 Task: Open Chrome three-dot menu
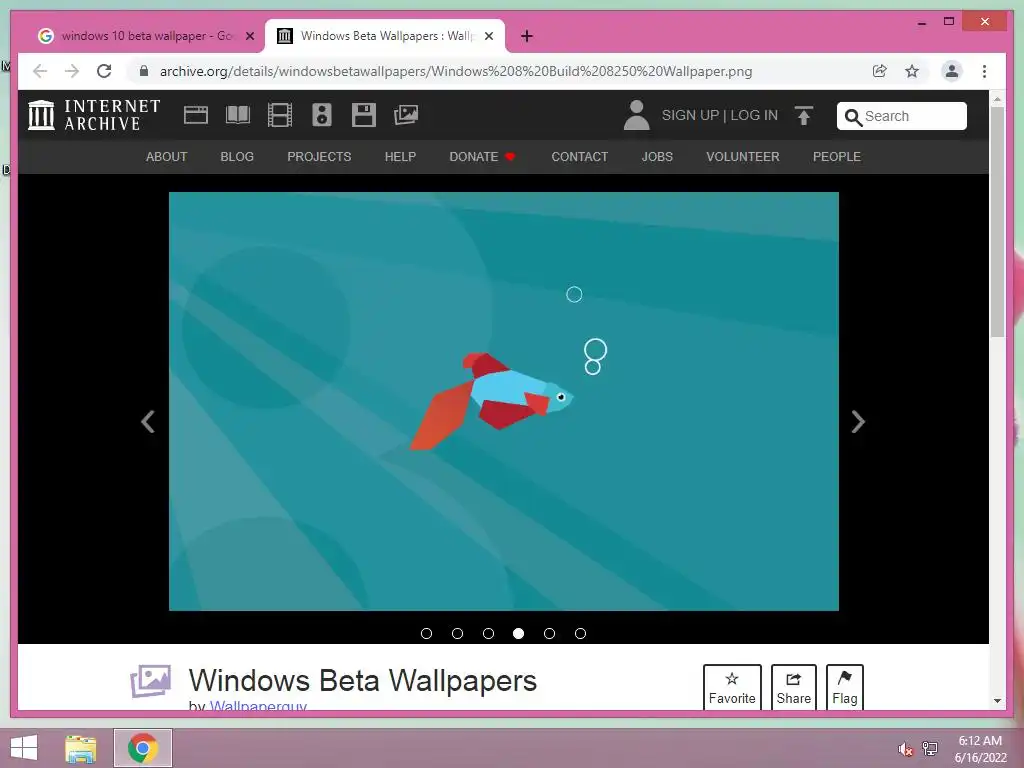984,71
